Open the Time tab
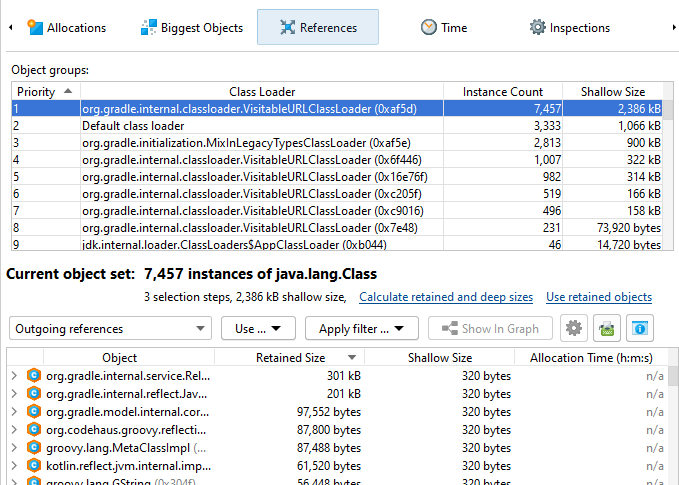 pos(444,27)
